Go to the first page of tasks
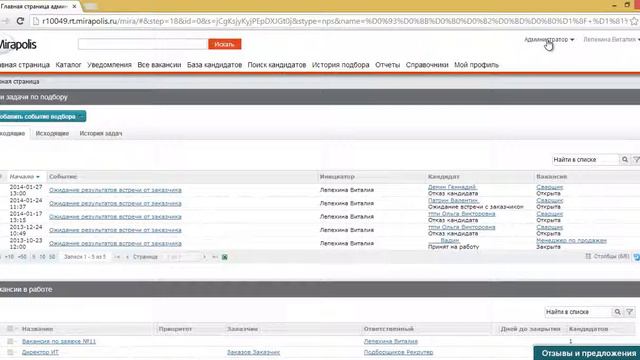640x360 pixels. click(x=118, y=257)
